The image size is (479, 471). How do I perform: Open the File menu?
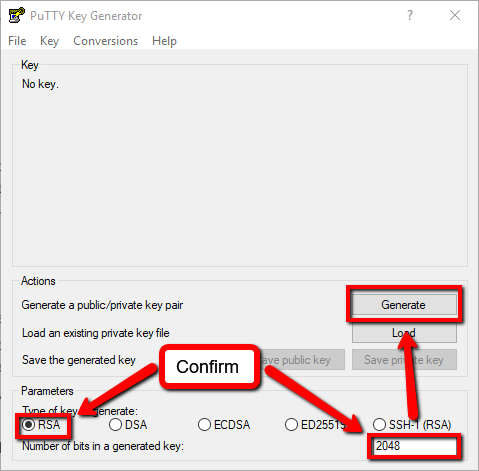17,41
